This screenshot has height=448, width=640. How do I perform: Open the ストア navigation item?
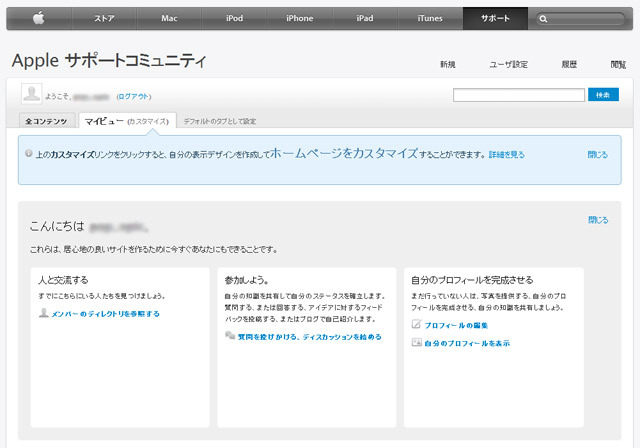click(x=104, y=18)
